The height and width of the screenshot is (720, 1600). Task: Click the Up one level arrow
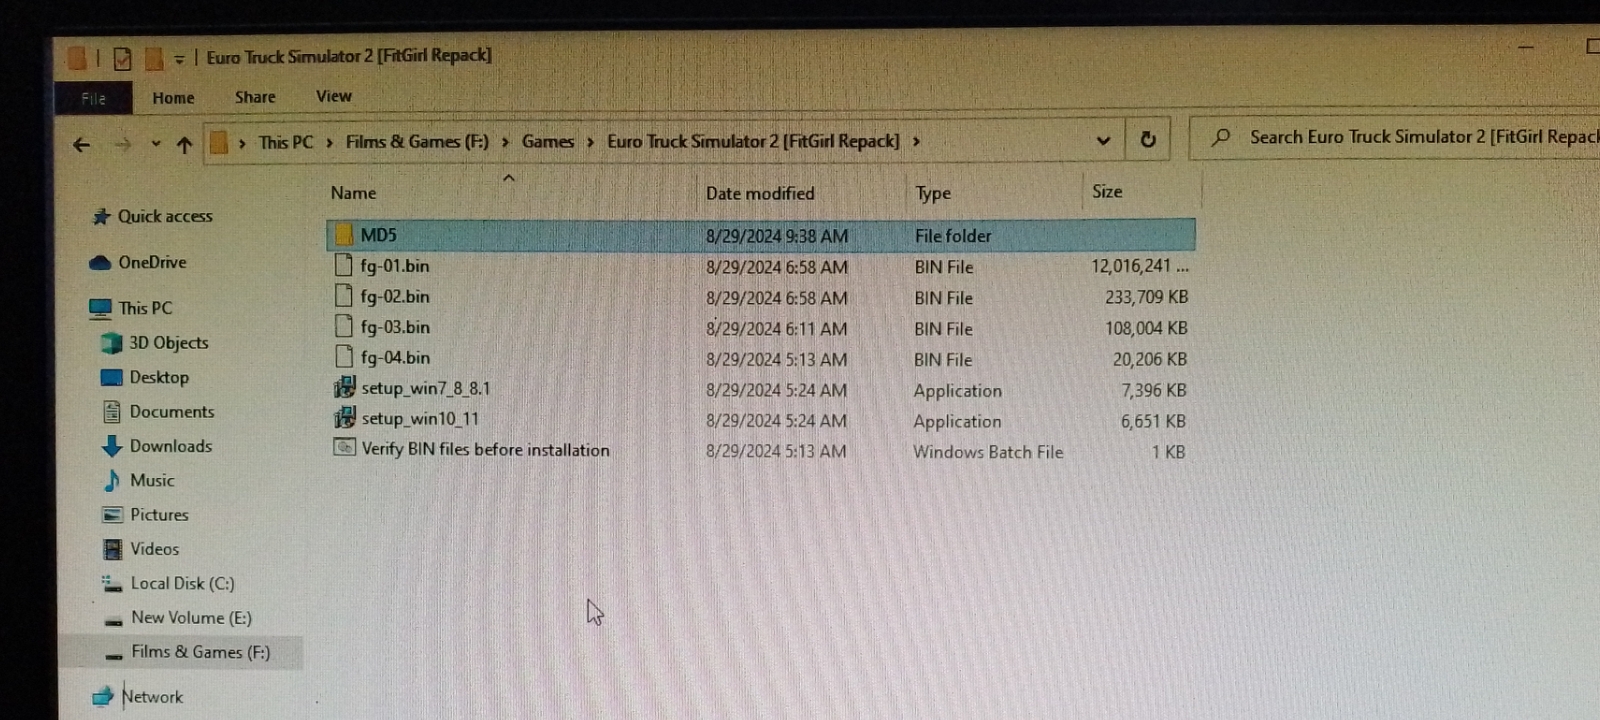point(184,145)
